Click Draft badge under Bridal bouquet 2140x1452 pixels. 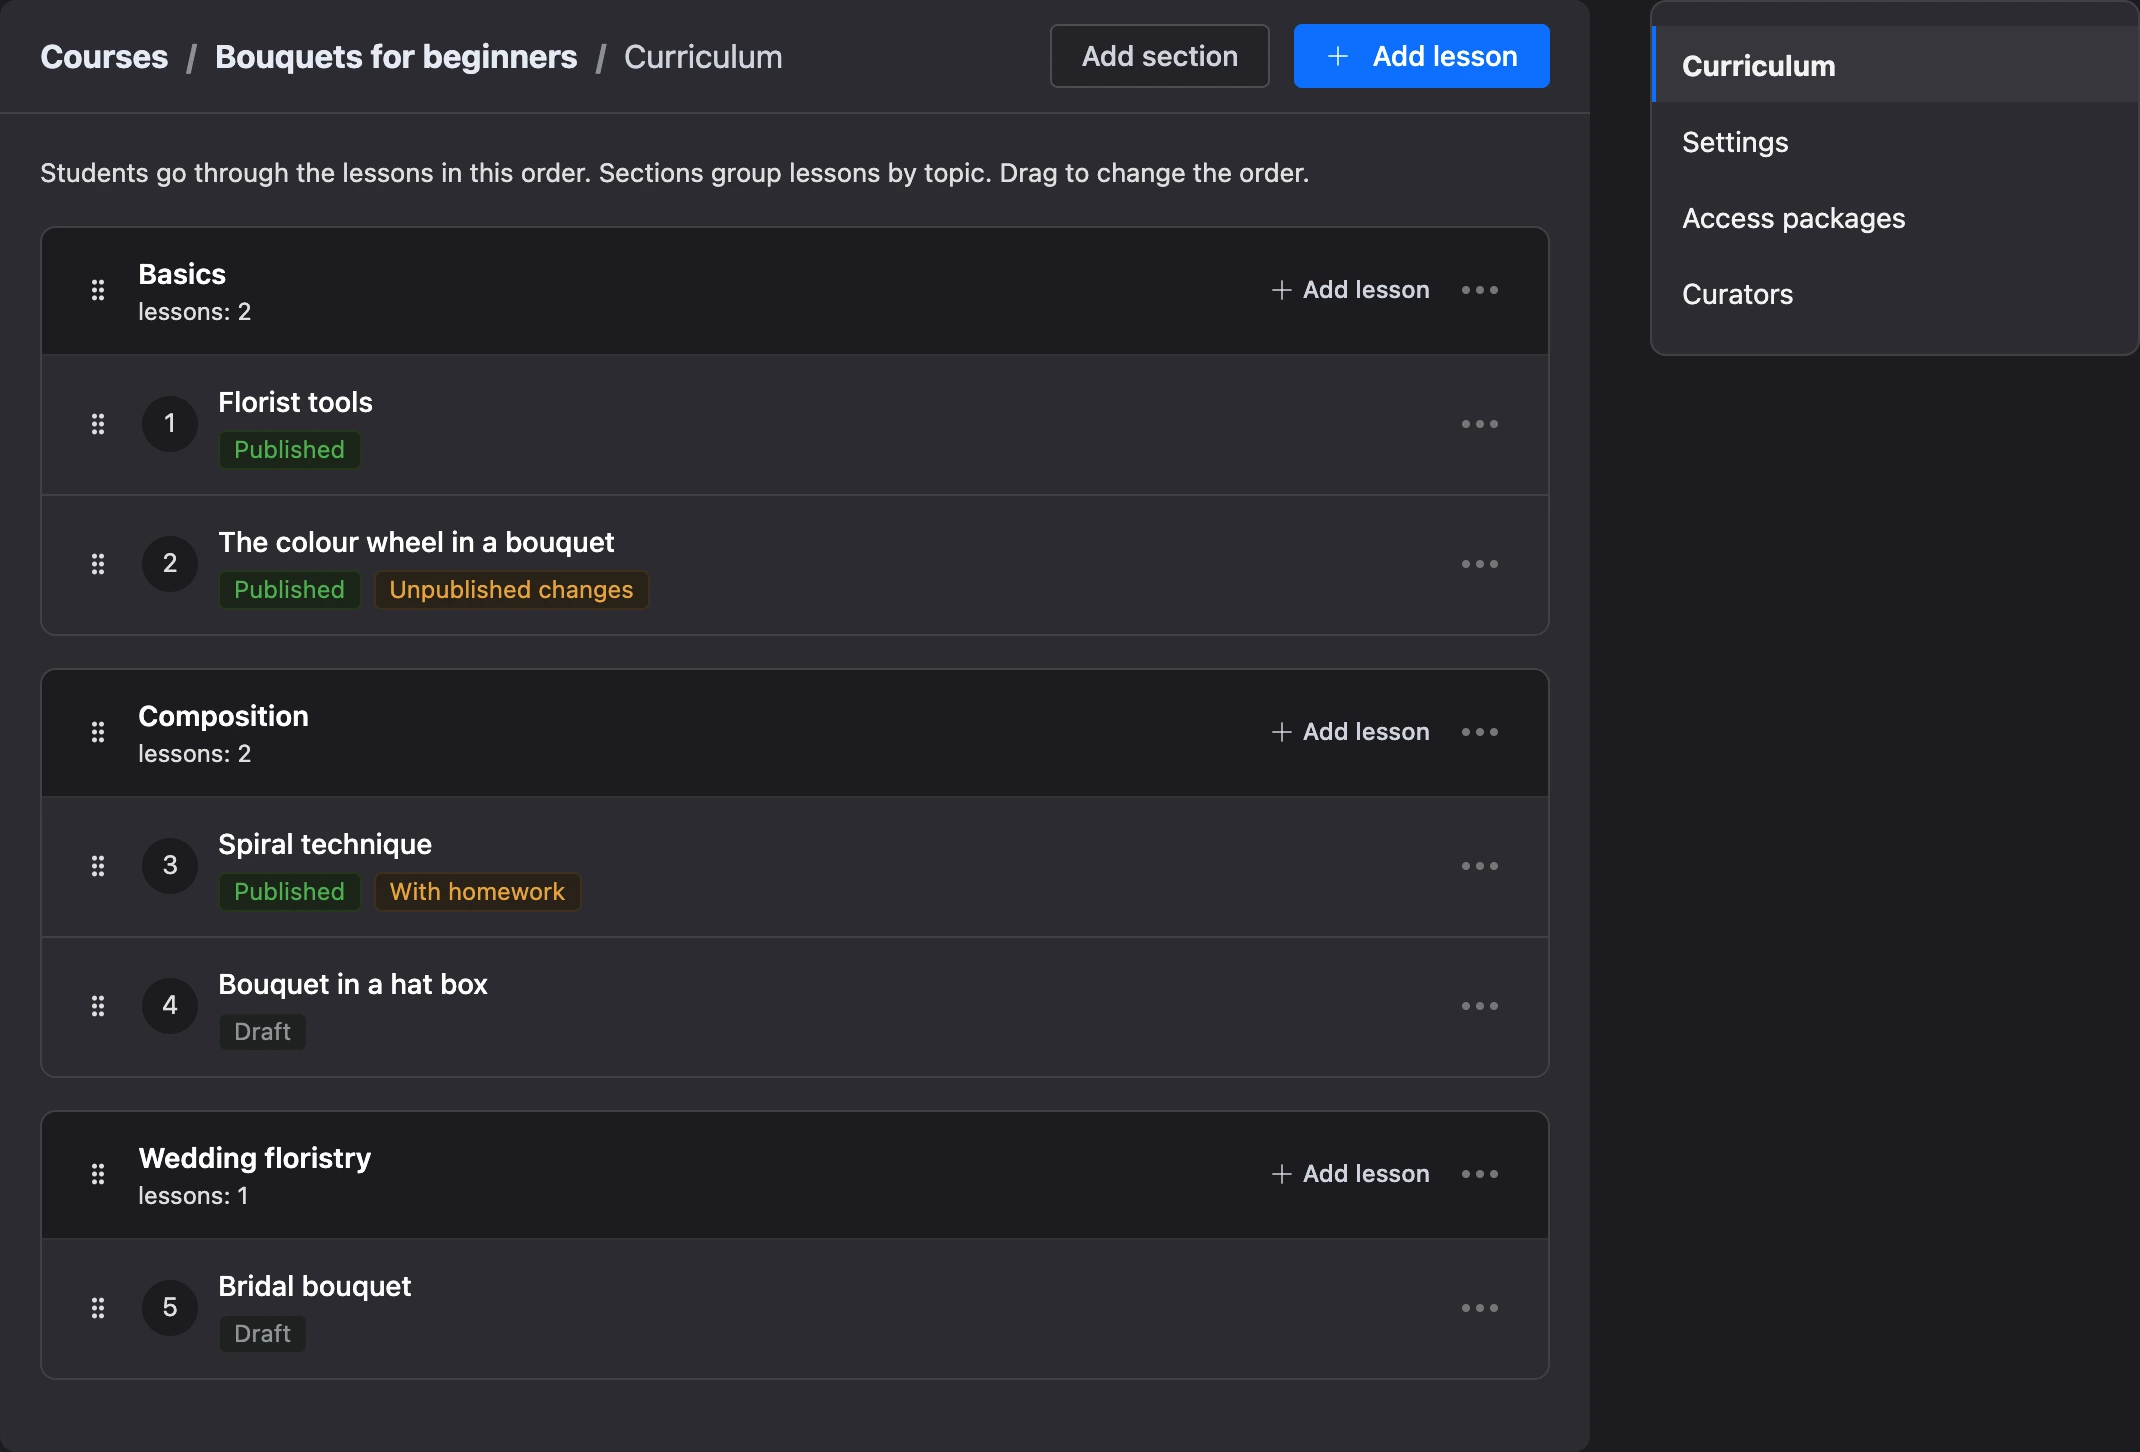pyautogui.click(x=262, y=1334)
